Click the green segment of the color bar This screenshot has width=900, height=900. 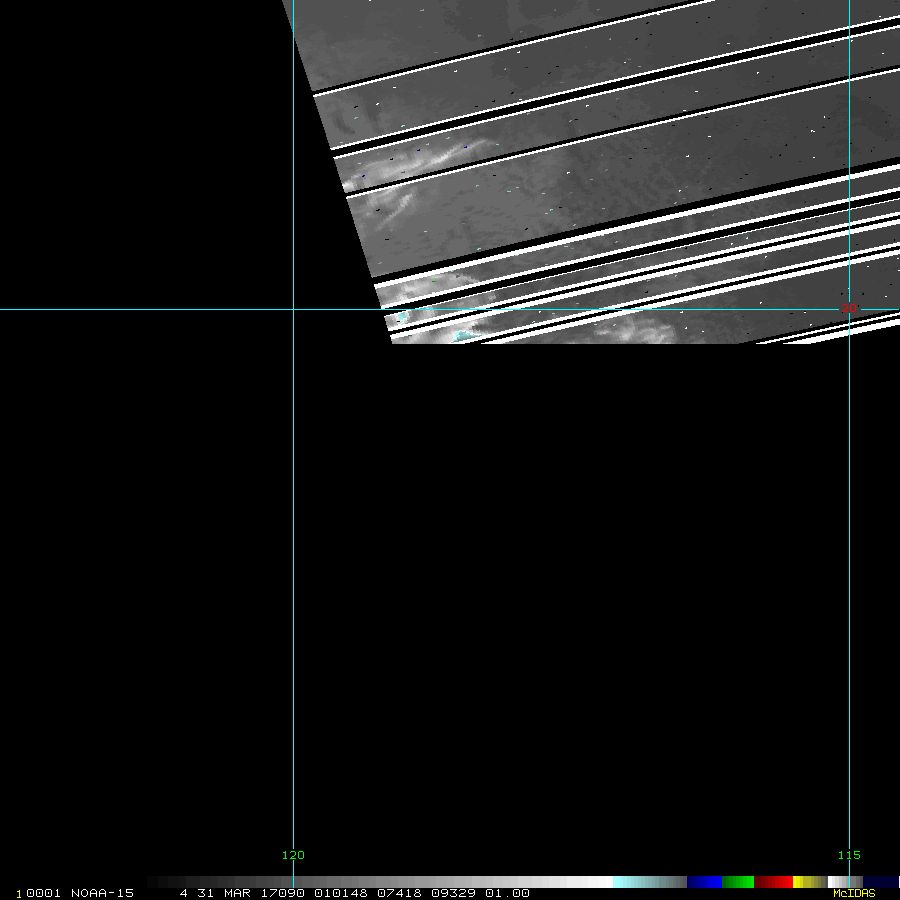point(738,882)
